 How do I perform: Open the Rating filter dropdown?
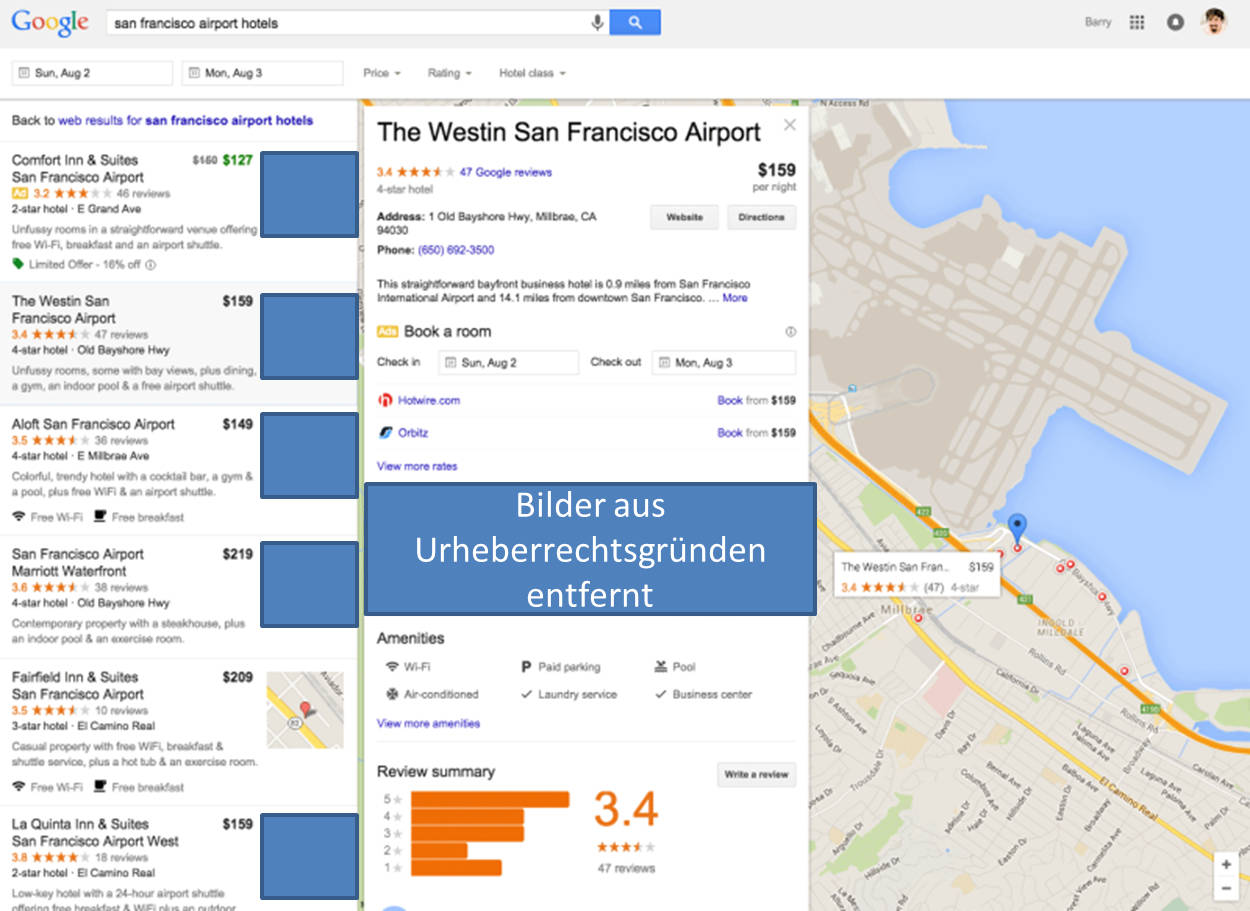(449, 72)
